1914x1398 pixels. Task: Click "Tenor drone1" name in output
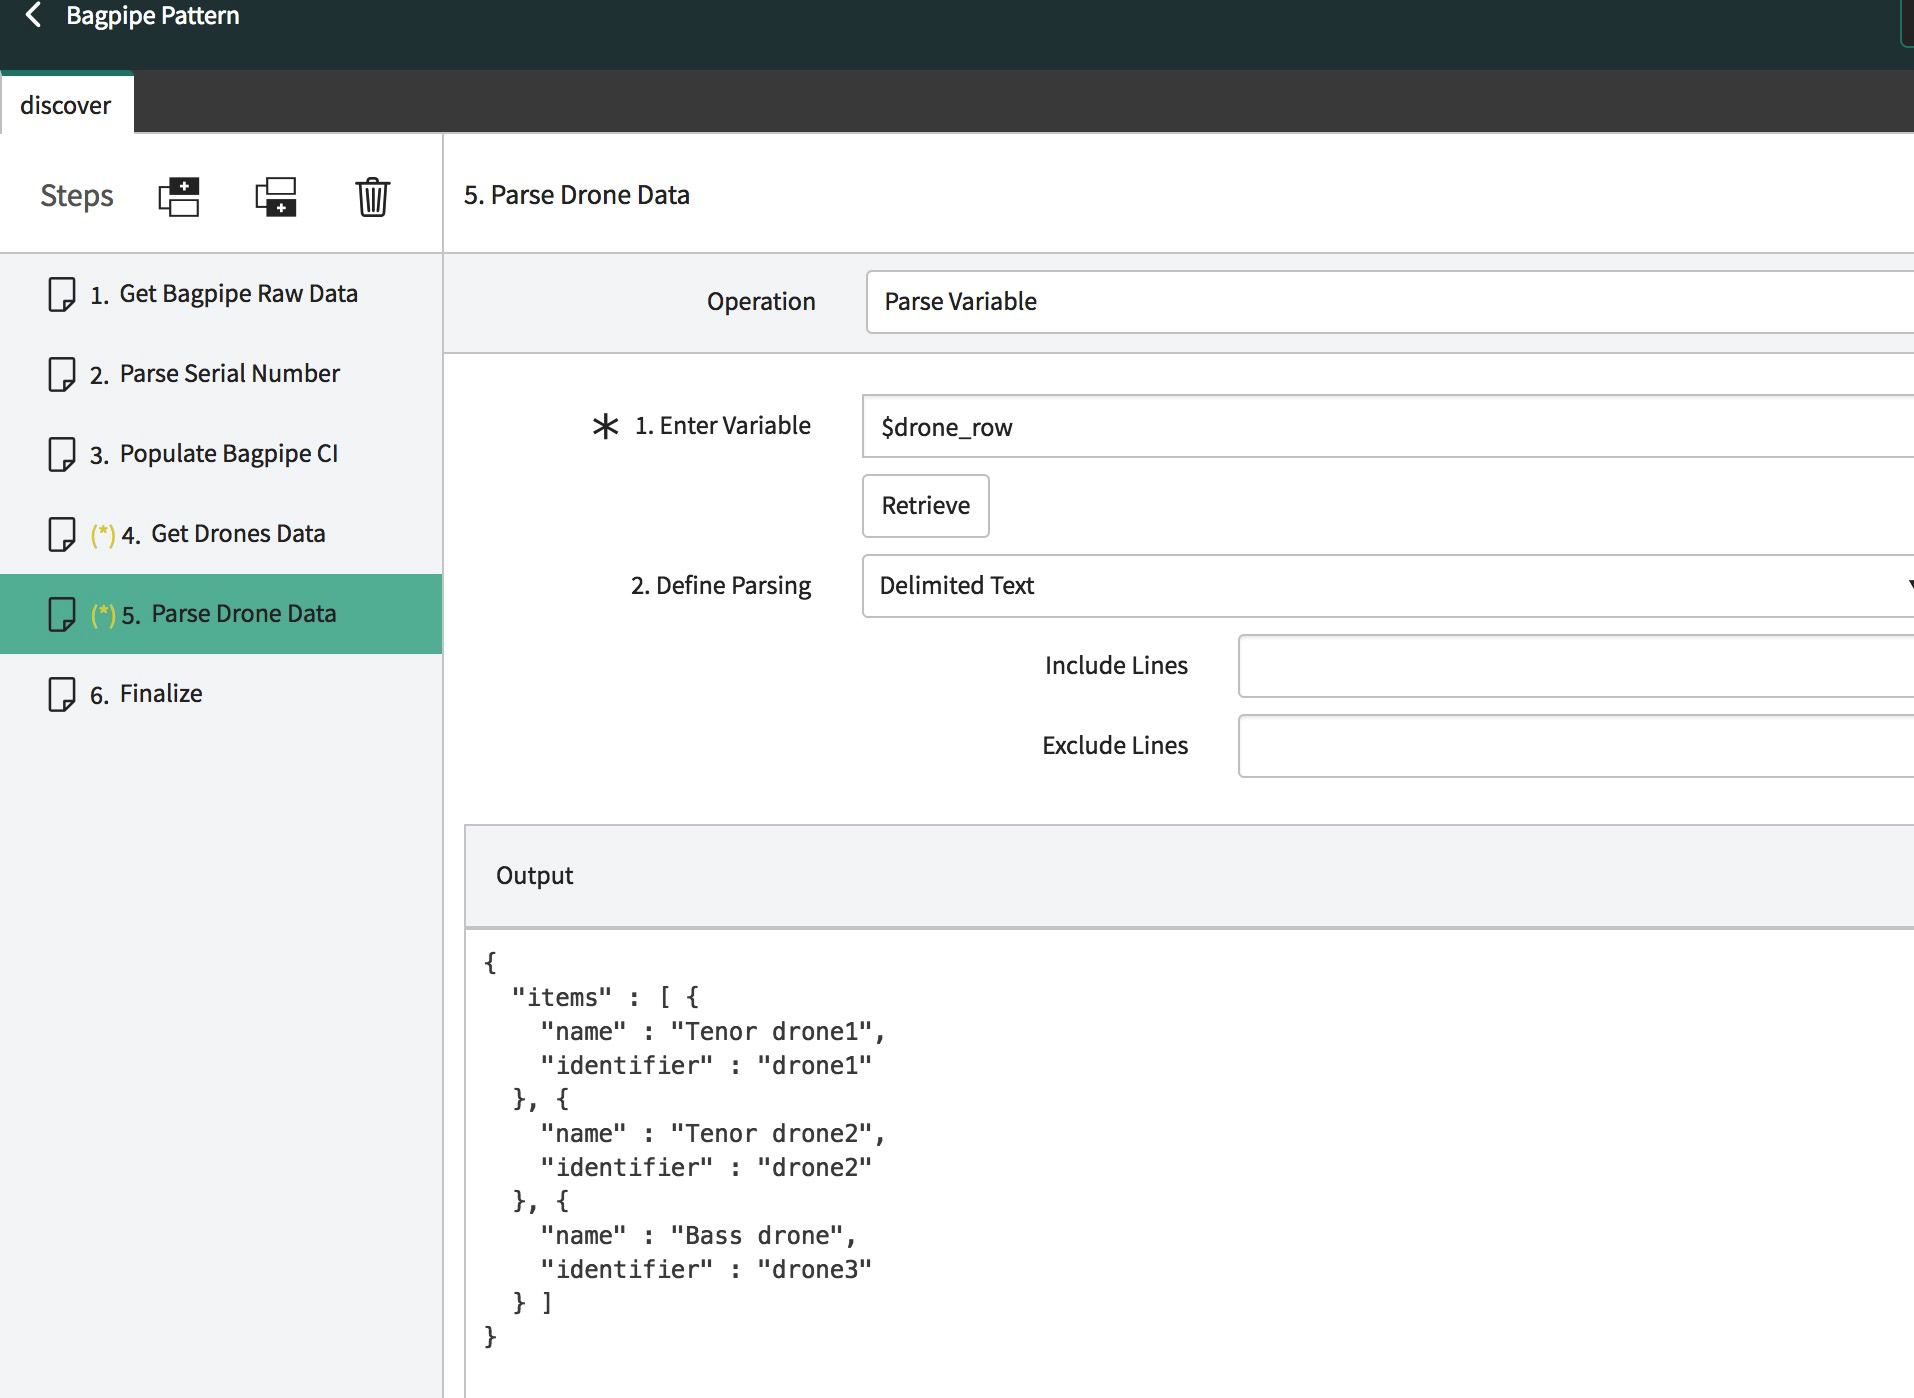click(x=771, y=1032)
